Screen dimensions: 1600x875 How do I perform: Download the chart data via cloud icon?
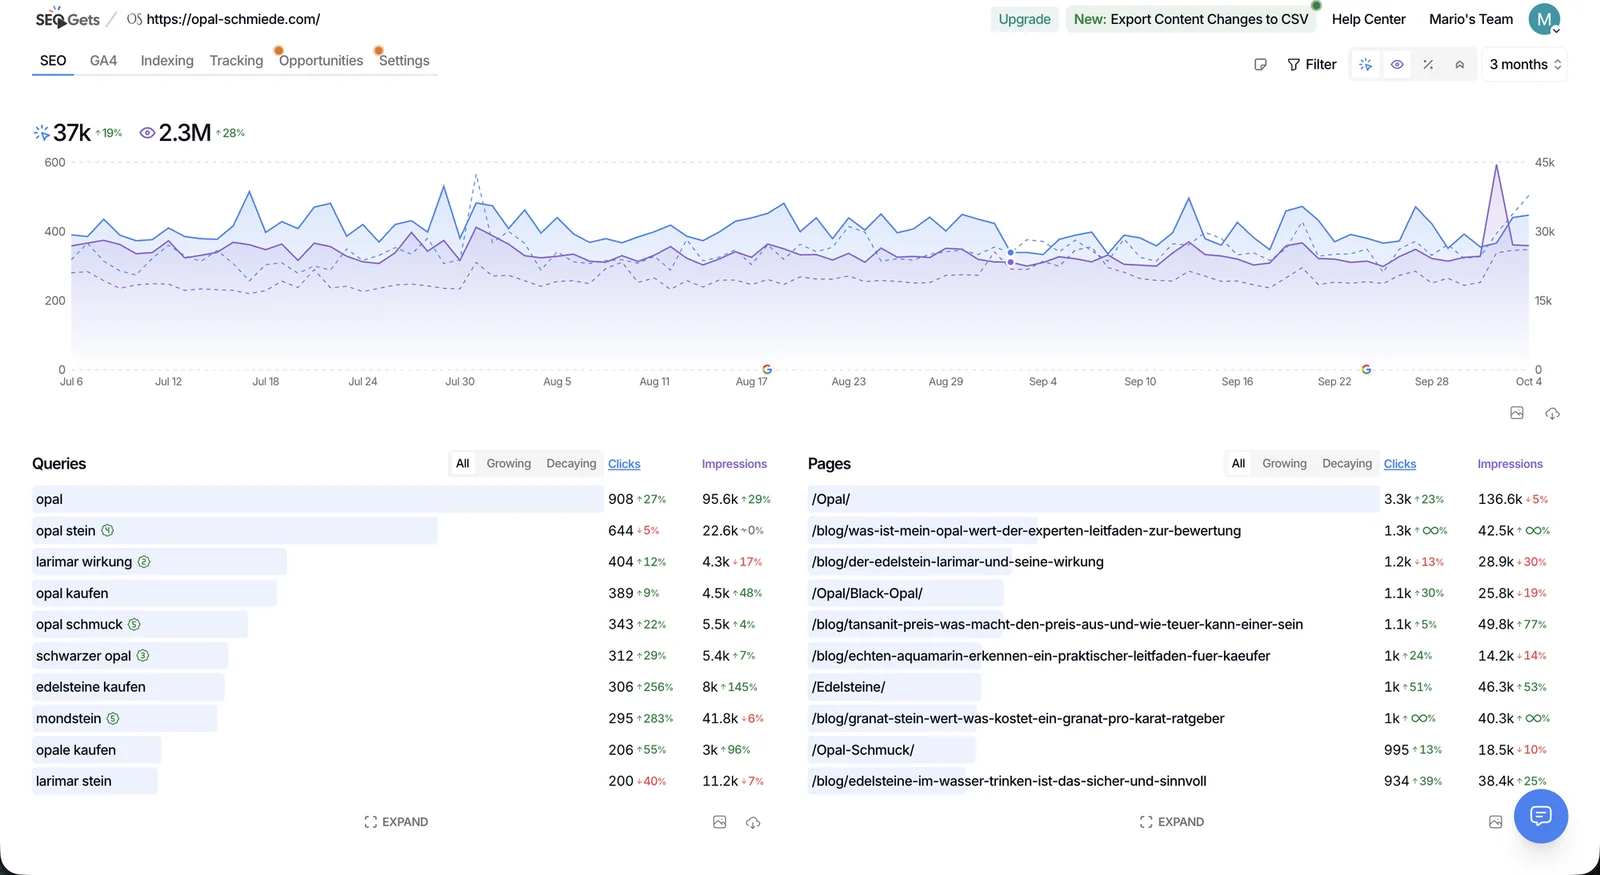tap(1552, 413)
